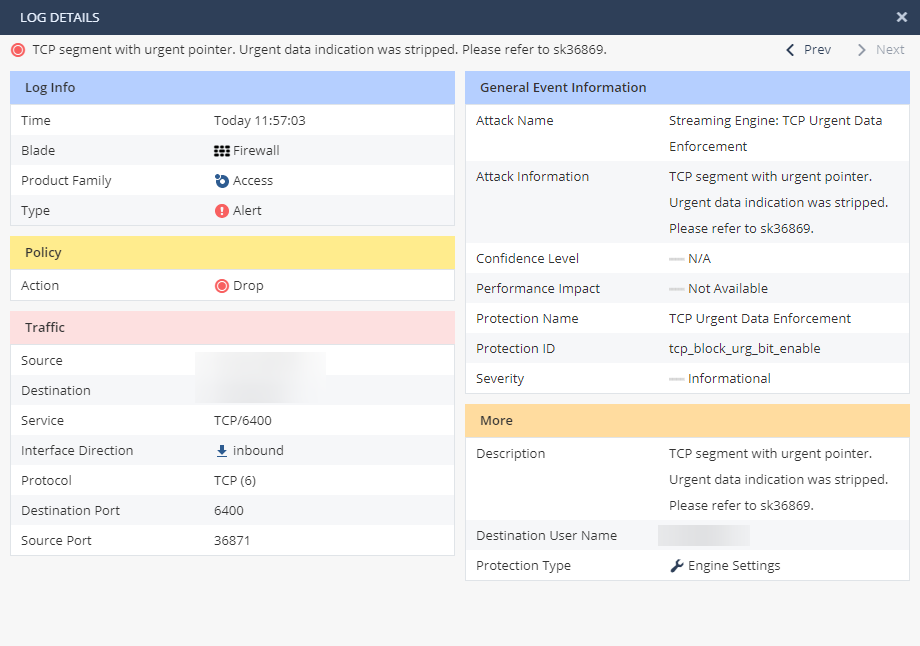The width and height of the screenshot is (920, 646).
Task: Select the General Event Information header
Action: coord(687,88)
